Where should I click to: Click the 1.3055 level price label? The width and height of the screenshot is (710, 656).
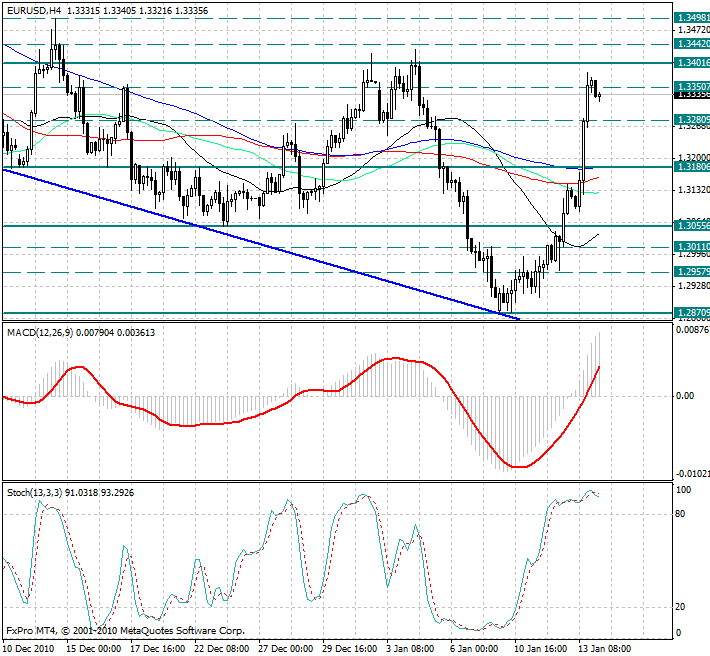click(692, 225)
